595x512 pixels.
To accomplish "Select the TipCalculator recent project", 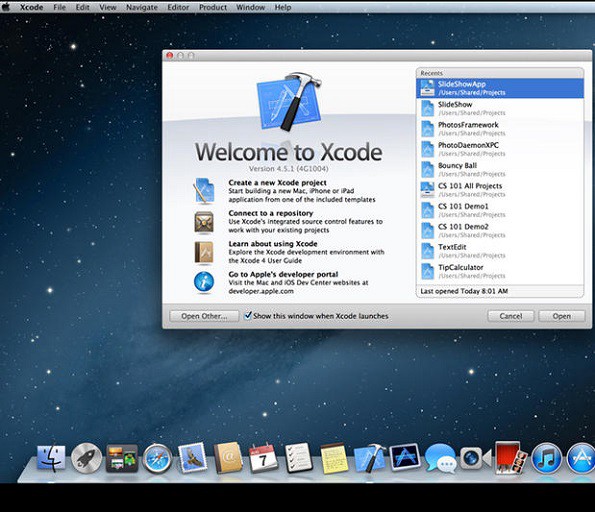I will [500, 271].
